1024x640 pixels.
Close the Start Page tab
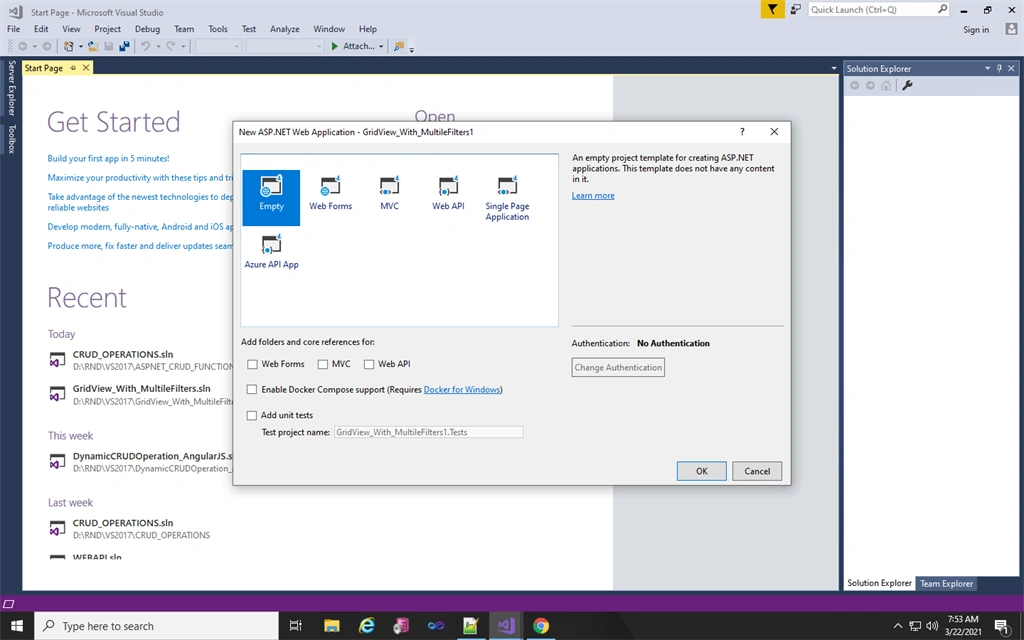point(86,68)
